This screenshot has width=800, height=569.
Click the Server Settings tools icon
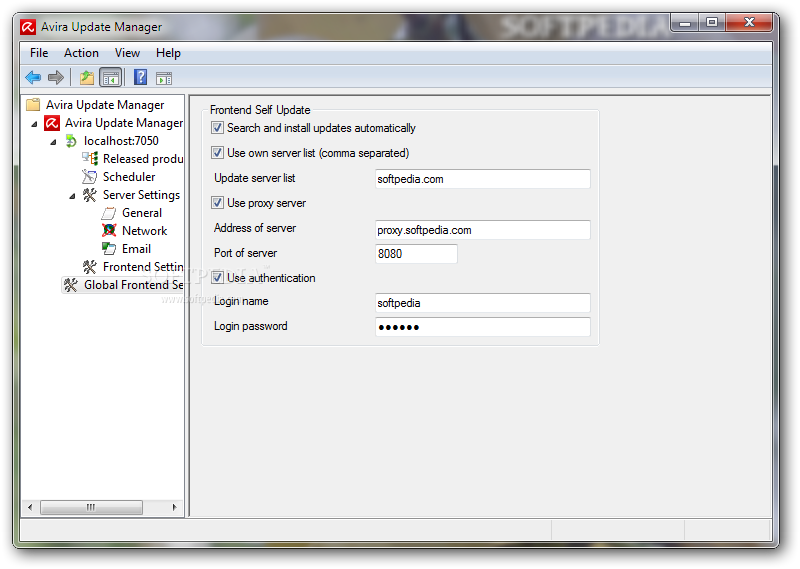point(90,195)
